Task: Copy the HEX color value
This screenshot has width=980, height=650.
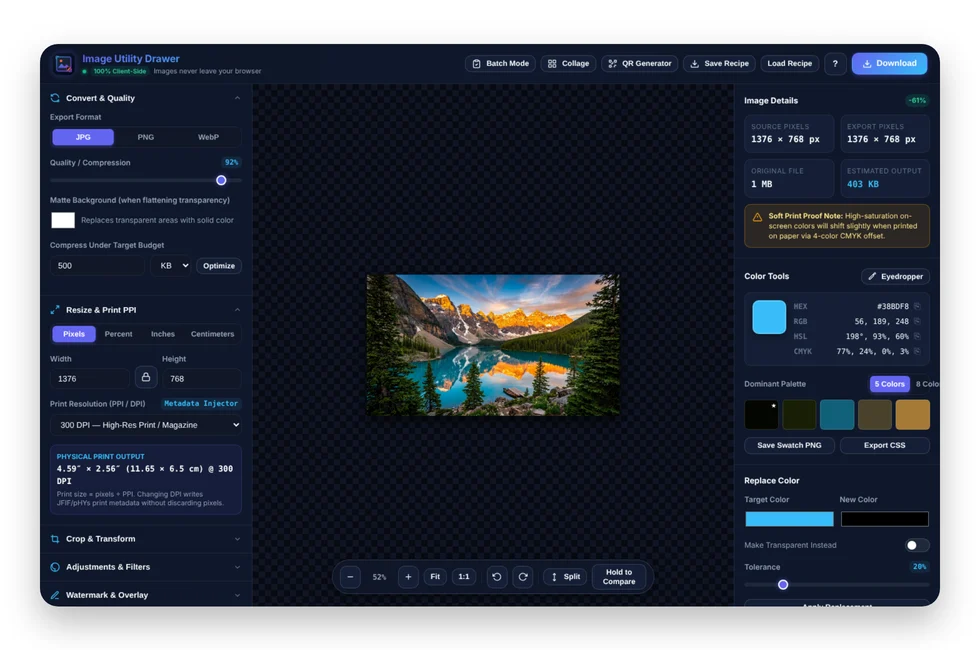Action: click(917, 306)
